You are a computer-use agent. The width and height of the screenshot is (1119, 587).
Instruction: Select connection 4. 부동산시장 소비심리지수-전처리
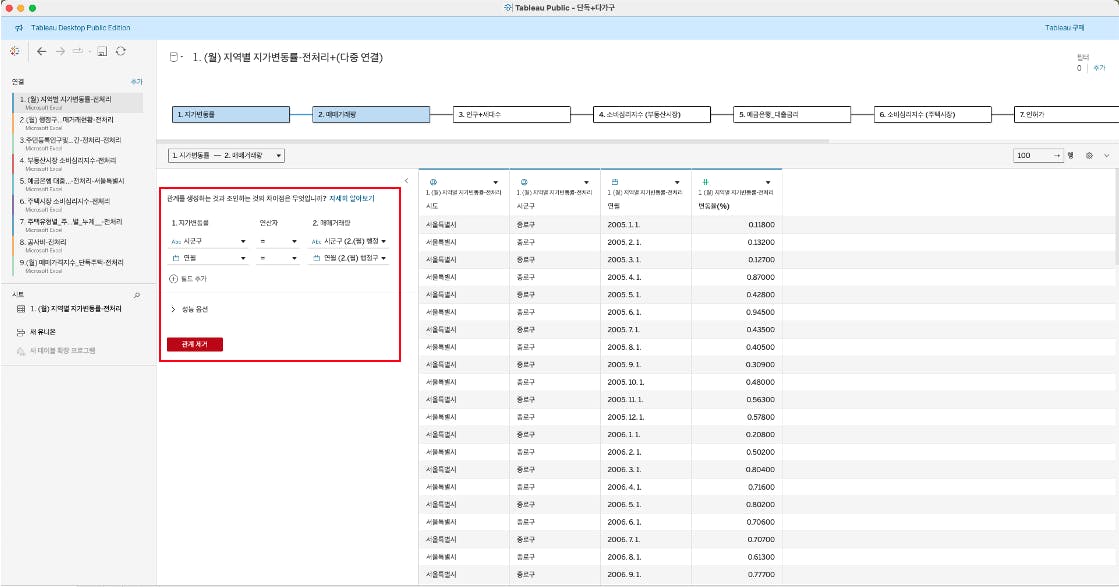point(77,163)
